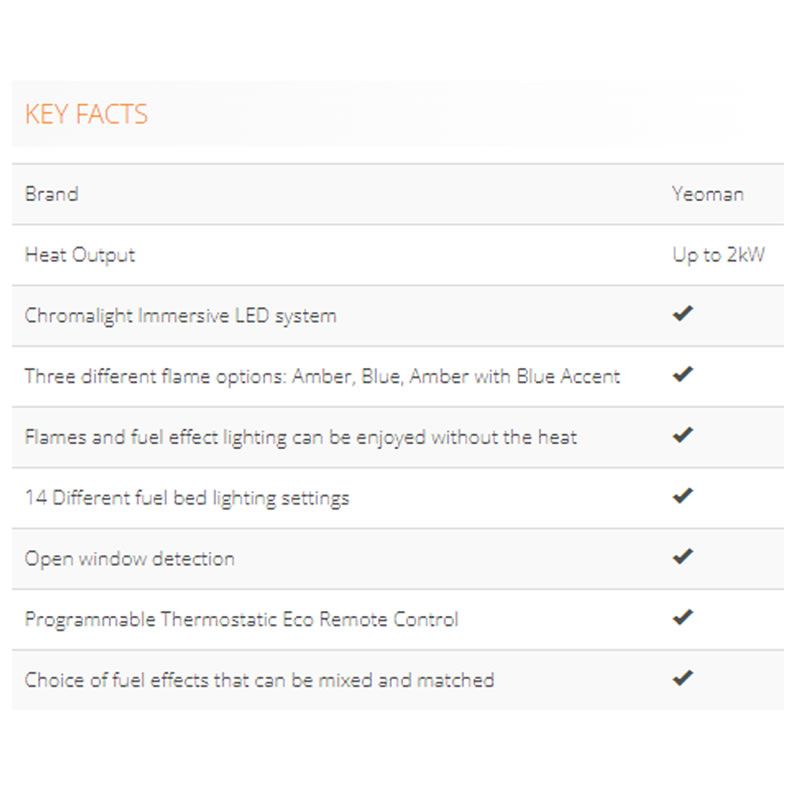800x800 pixels.
Task: Click the Chromalight Immersive LED system text
Action: [x=181, y=316]
